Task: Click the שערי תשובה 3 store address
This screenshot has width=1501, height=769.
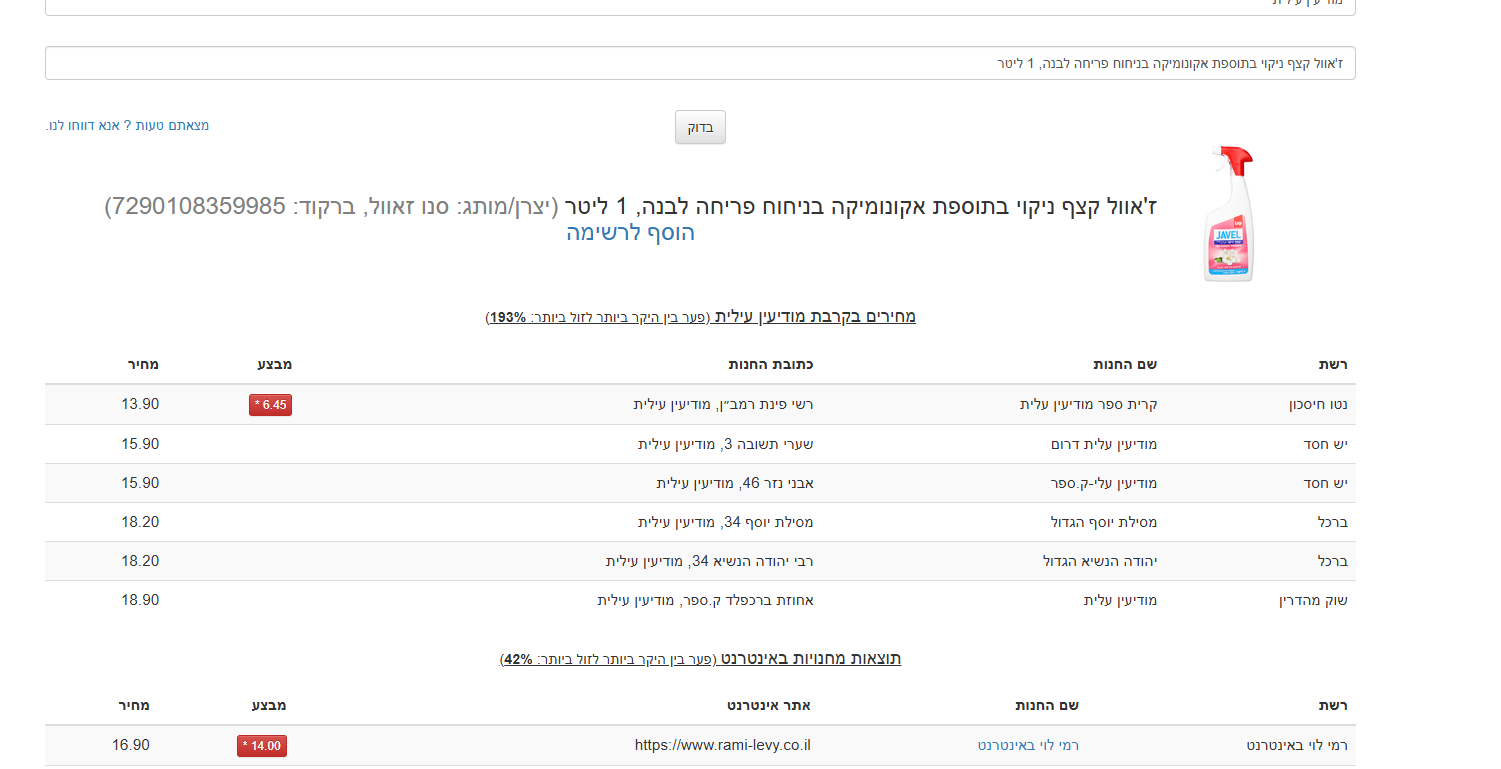Action: (x=726, y=444)
